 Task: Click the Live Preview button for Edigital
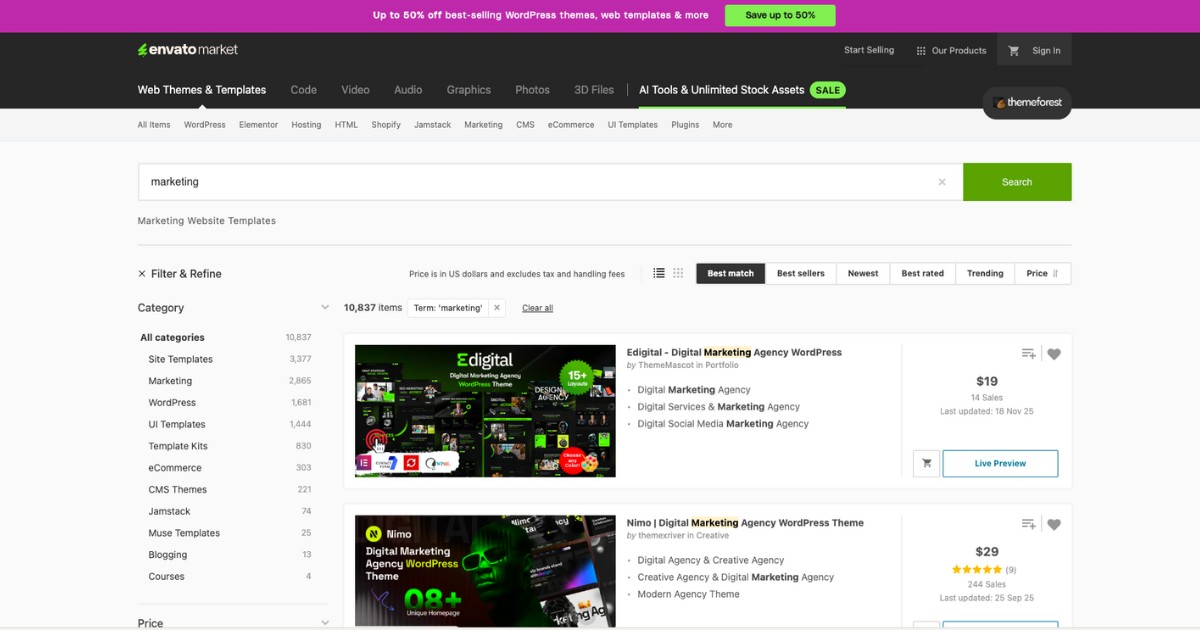click(x=1000, y=463)
